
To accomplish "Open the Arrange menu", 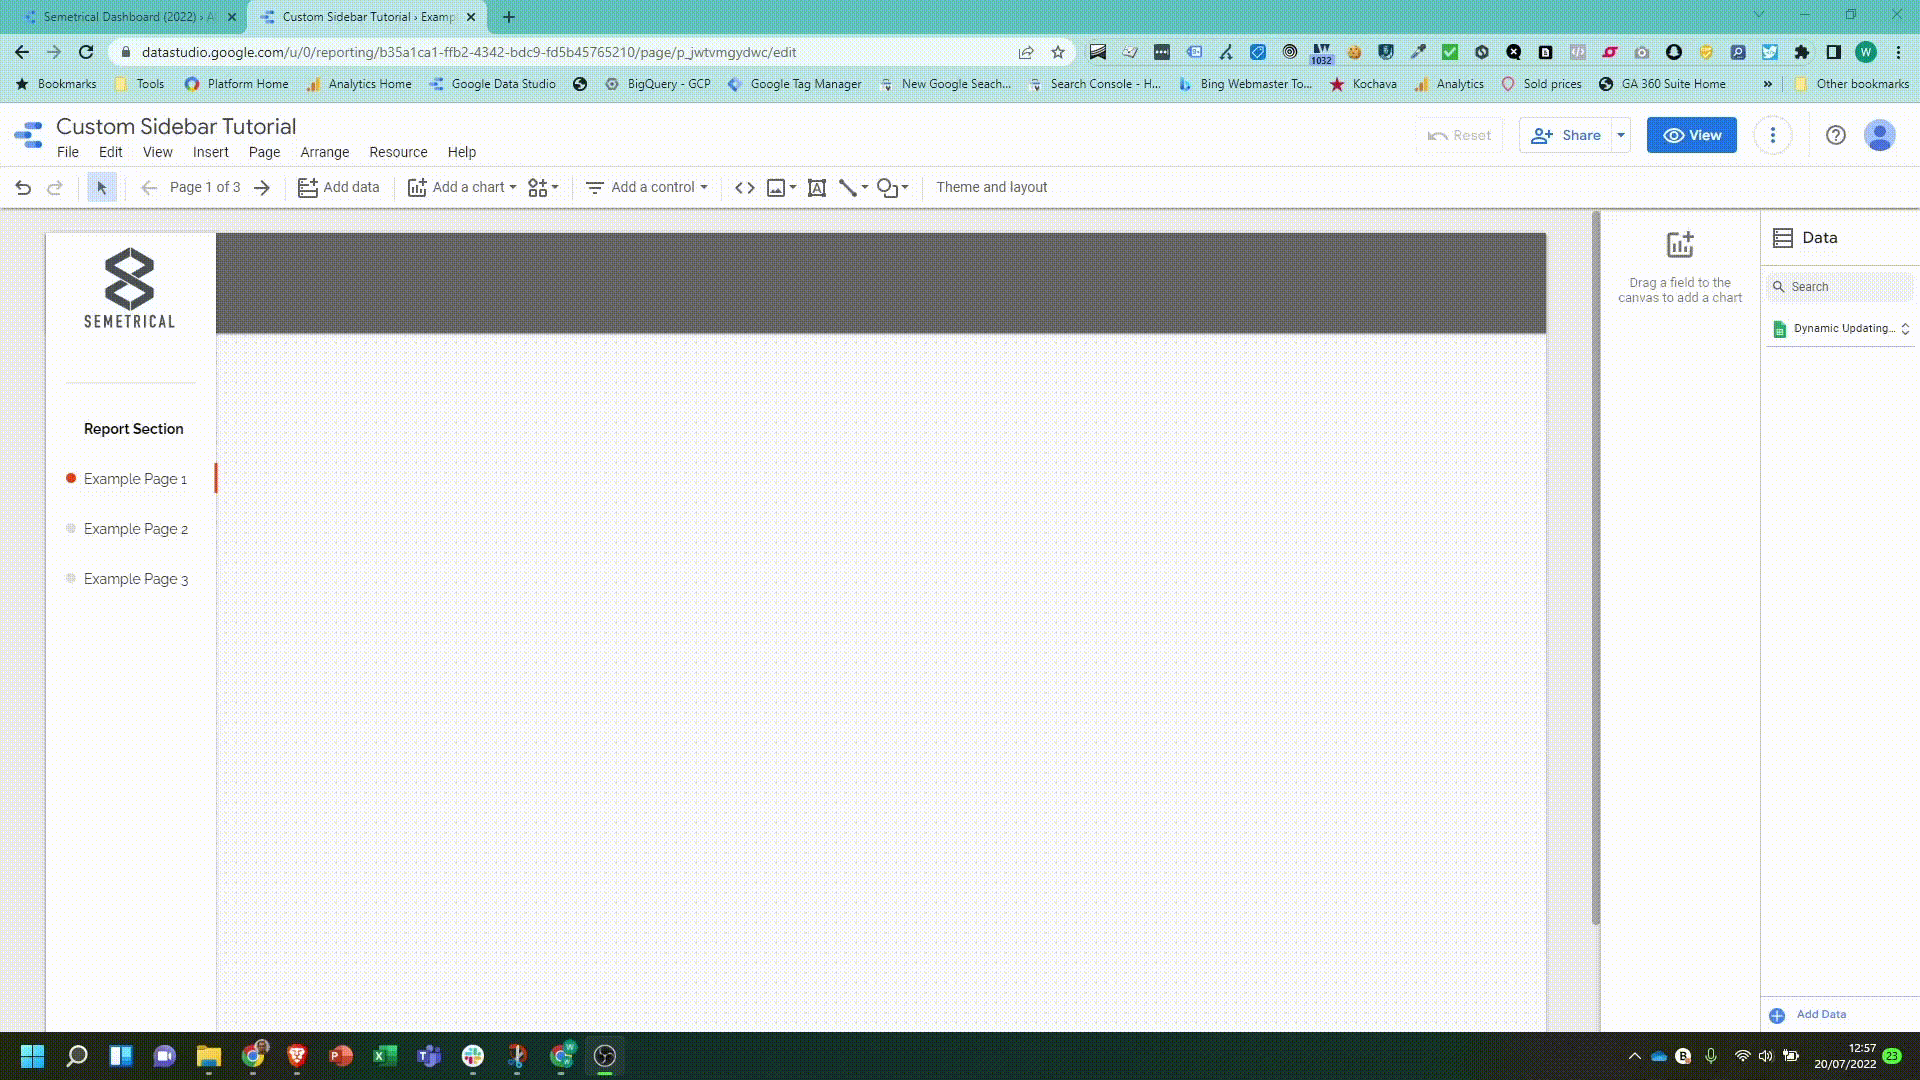I will coord(324,152).
